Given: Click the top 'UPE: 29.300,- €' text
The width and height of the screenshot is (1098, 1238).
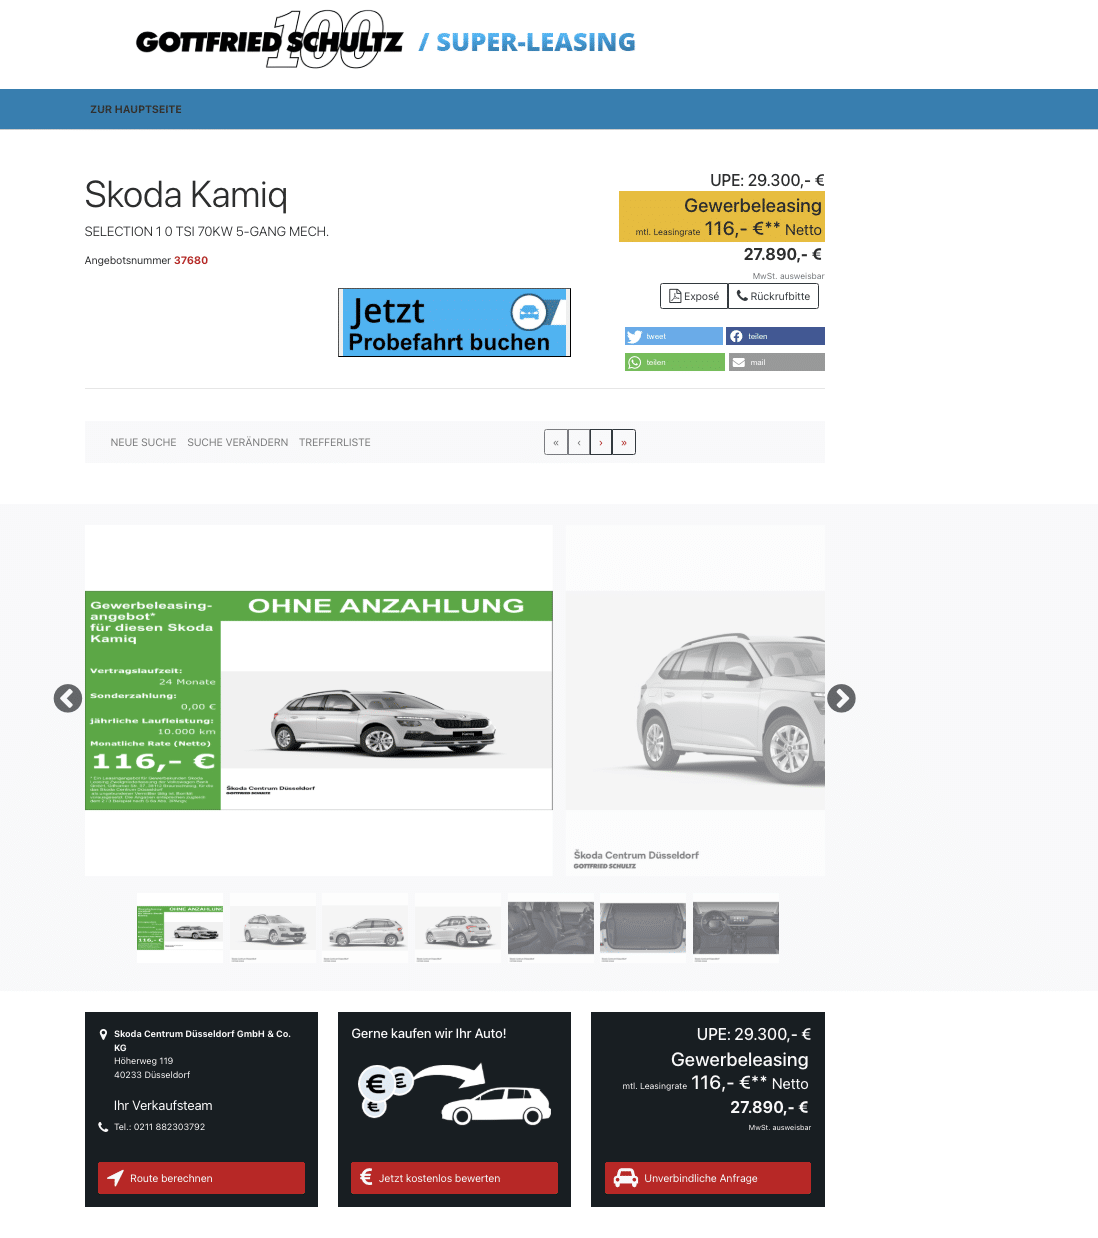Looking at the screenshot, I should 767,180.
